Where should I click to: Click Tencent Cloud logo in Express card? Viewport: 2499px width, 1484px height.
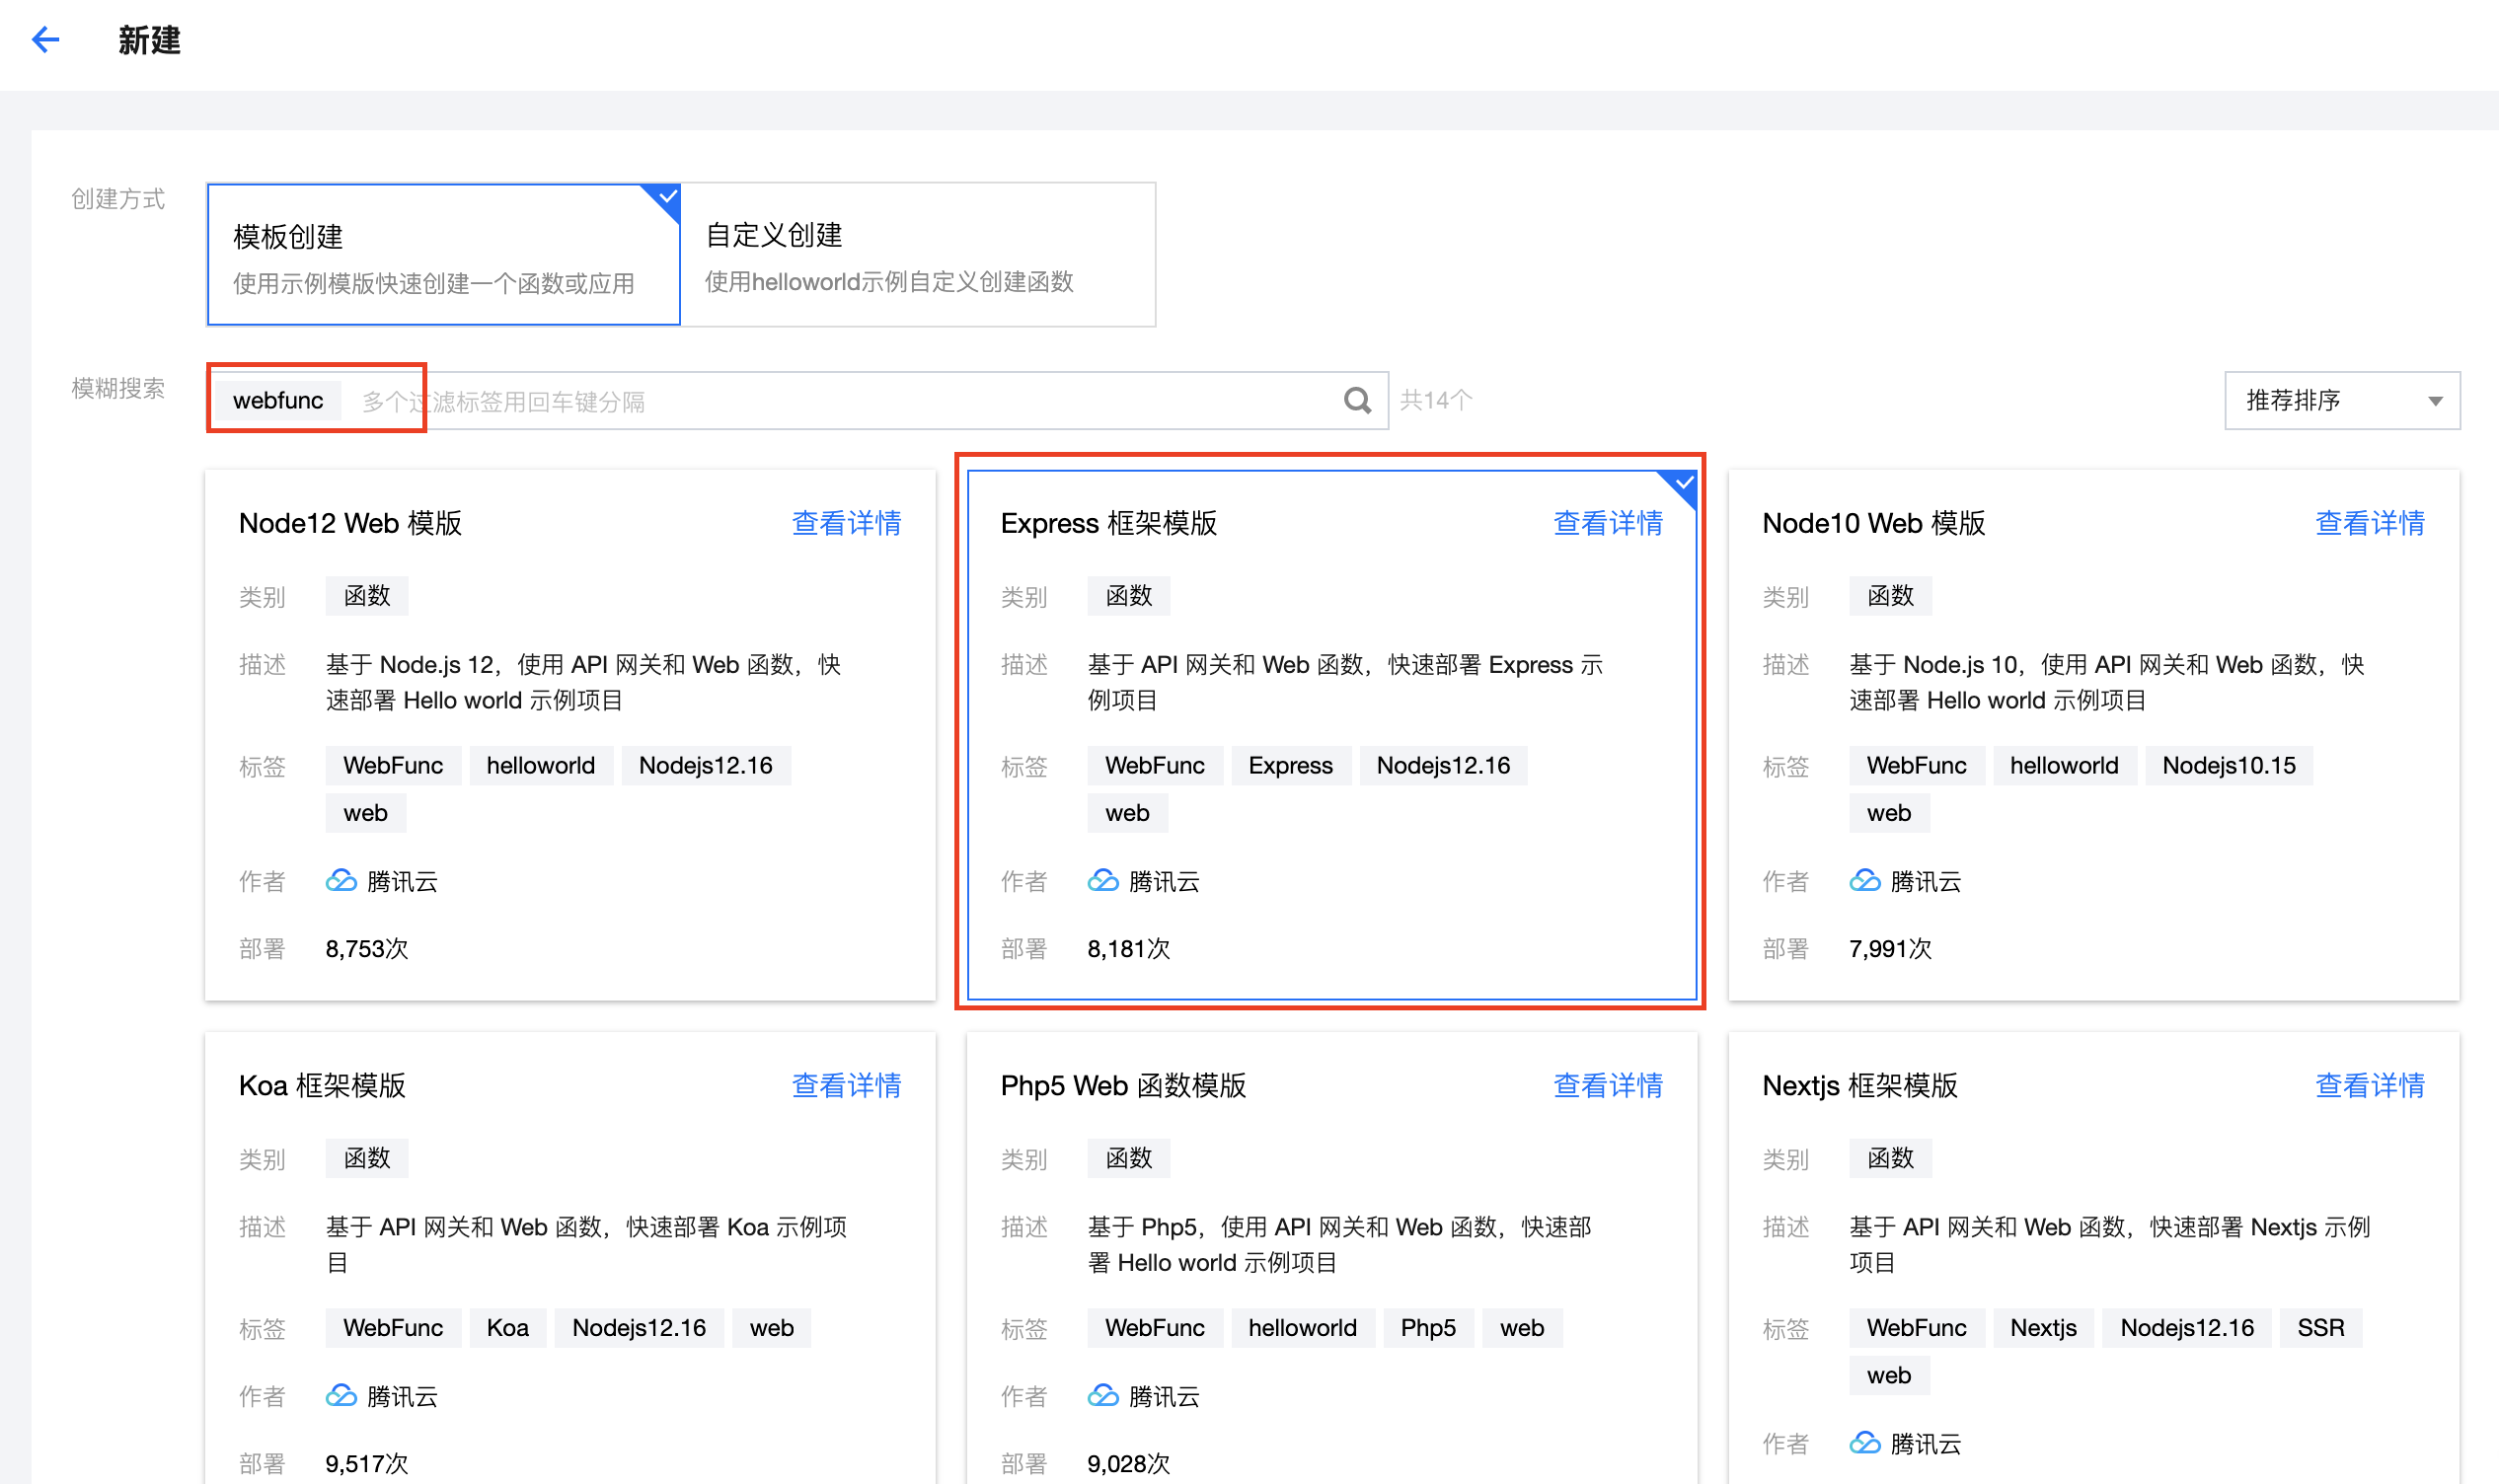click(x=1103, y=881)
